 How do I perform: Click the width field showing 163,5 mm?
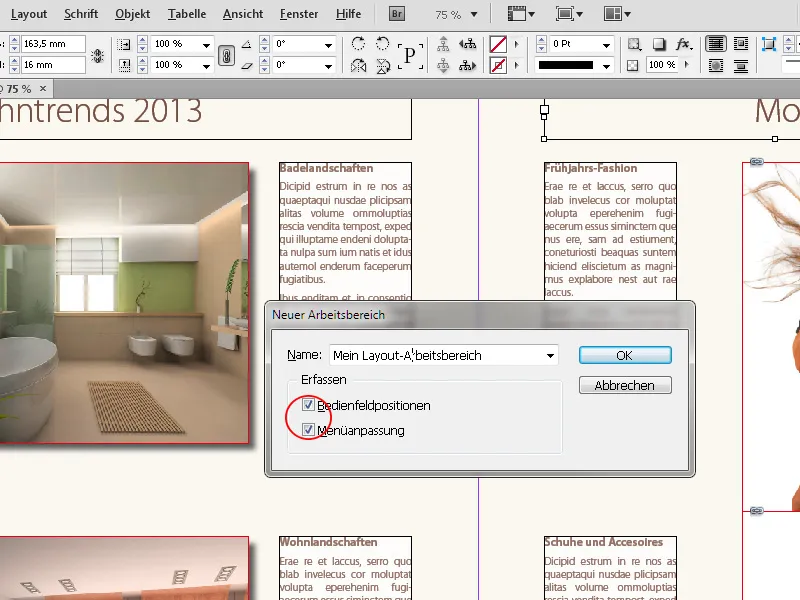pos(53,44)
